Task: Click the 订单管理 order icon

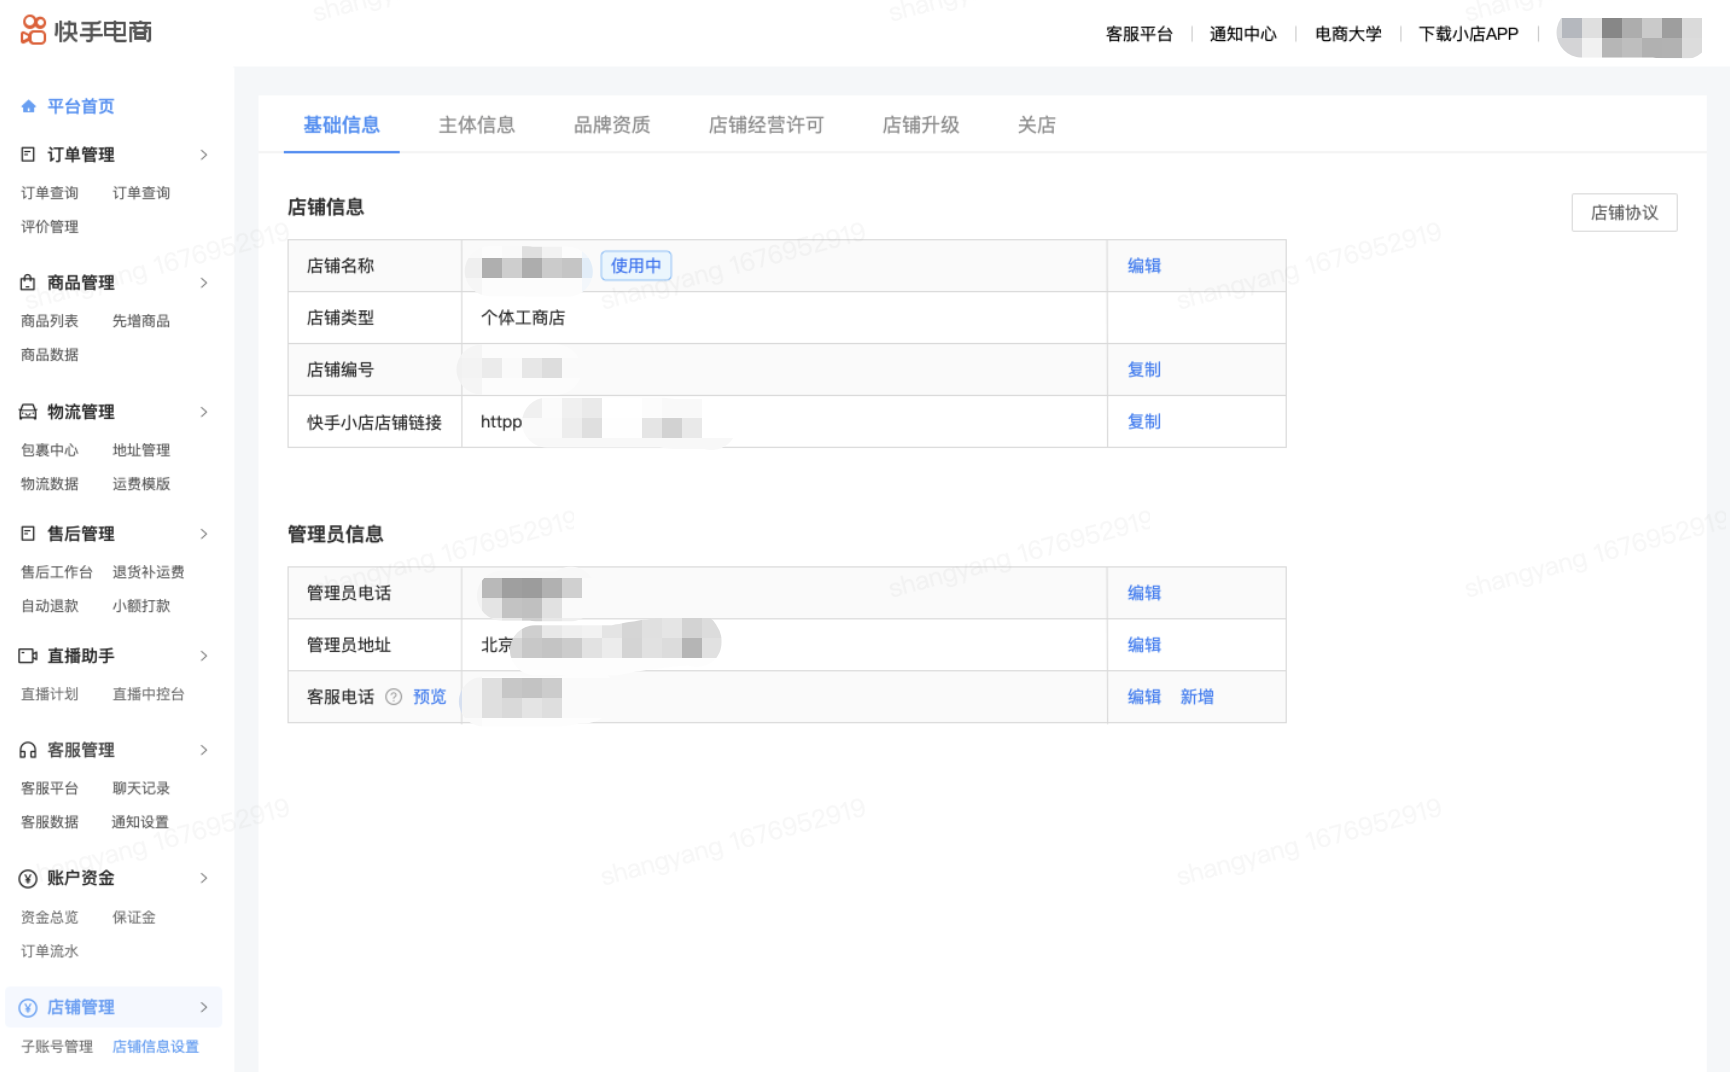Action: 28,155
